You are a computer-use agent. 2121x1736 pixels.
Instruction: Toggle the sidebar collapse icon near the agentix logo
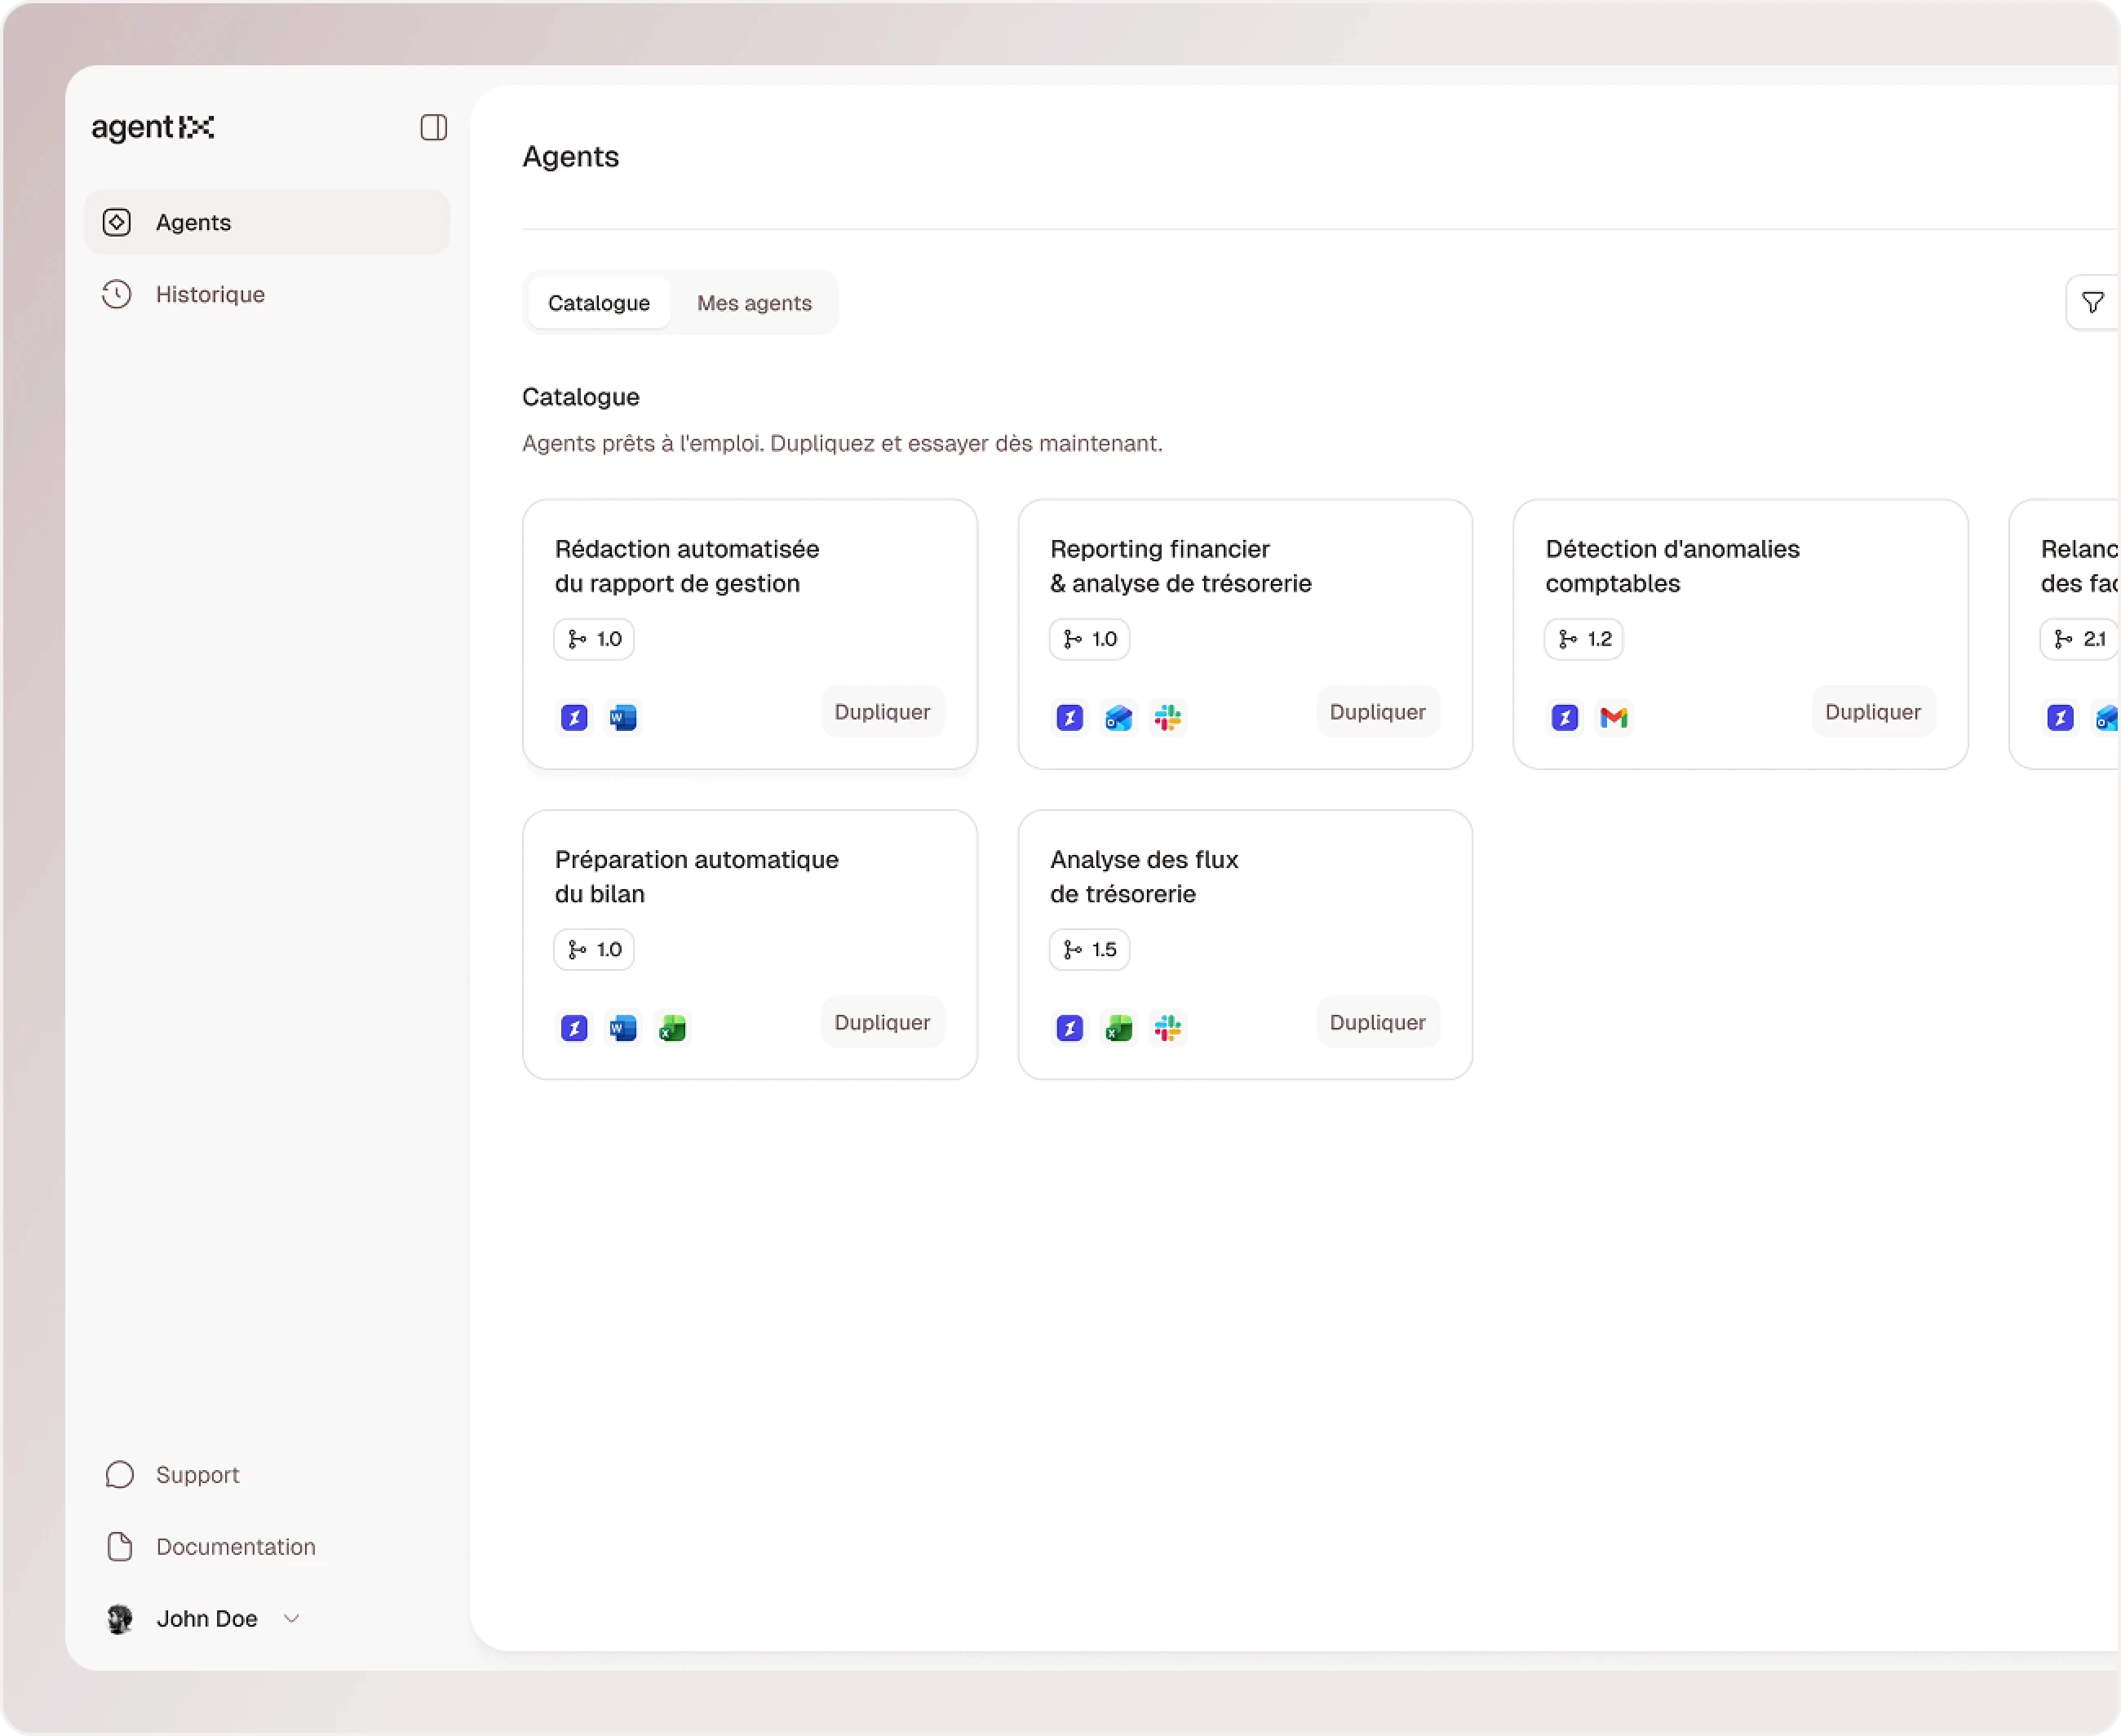432,128
